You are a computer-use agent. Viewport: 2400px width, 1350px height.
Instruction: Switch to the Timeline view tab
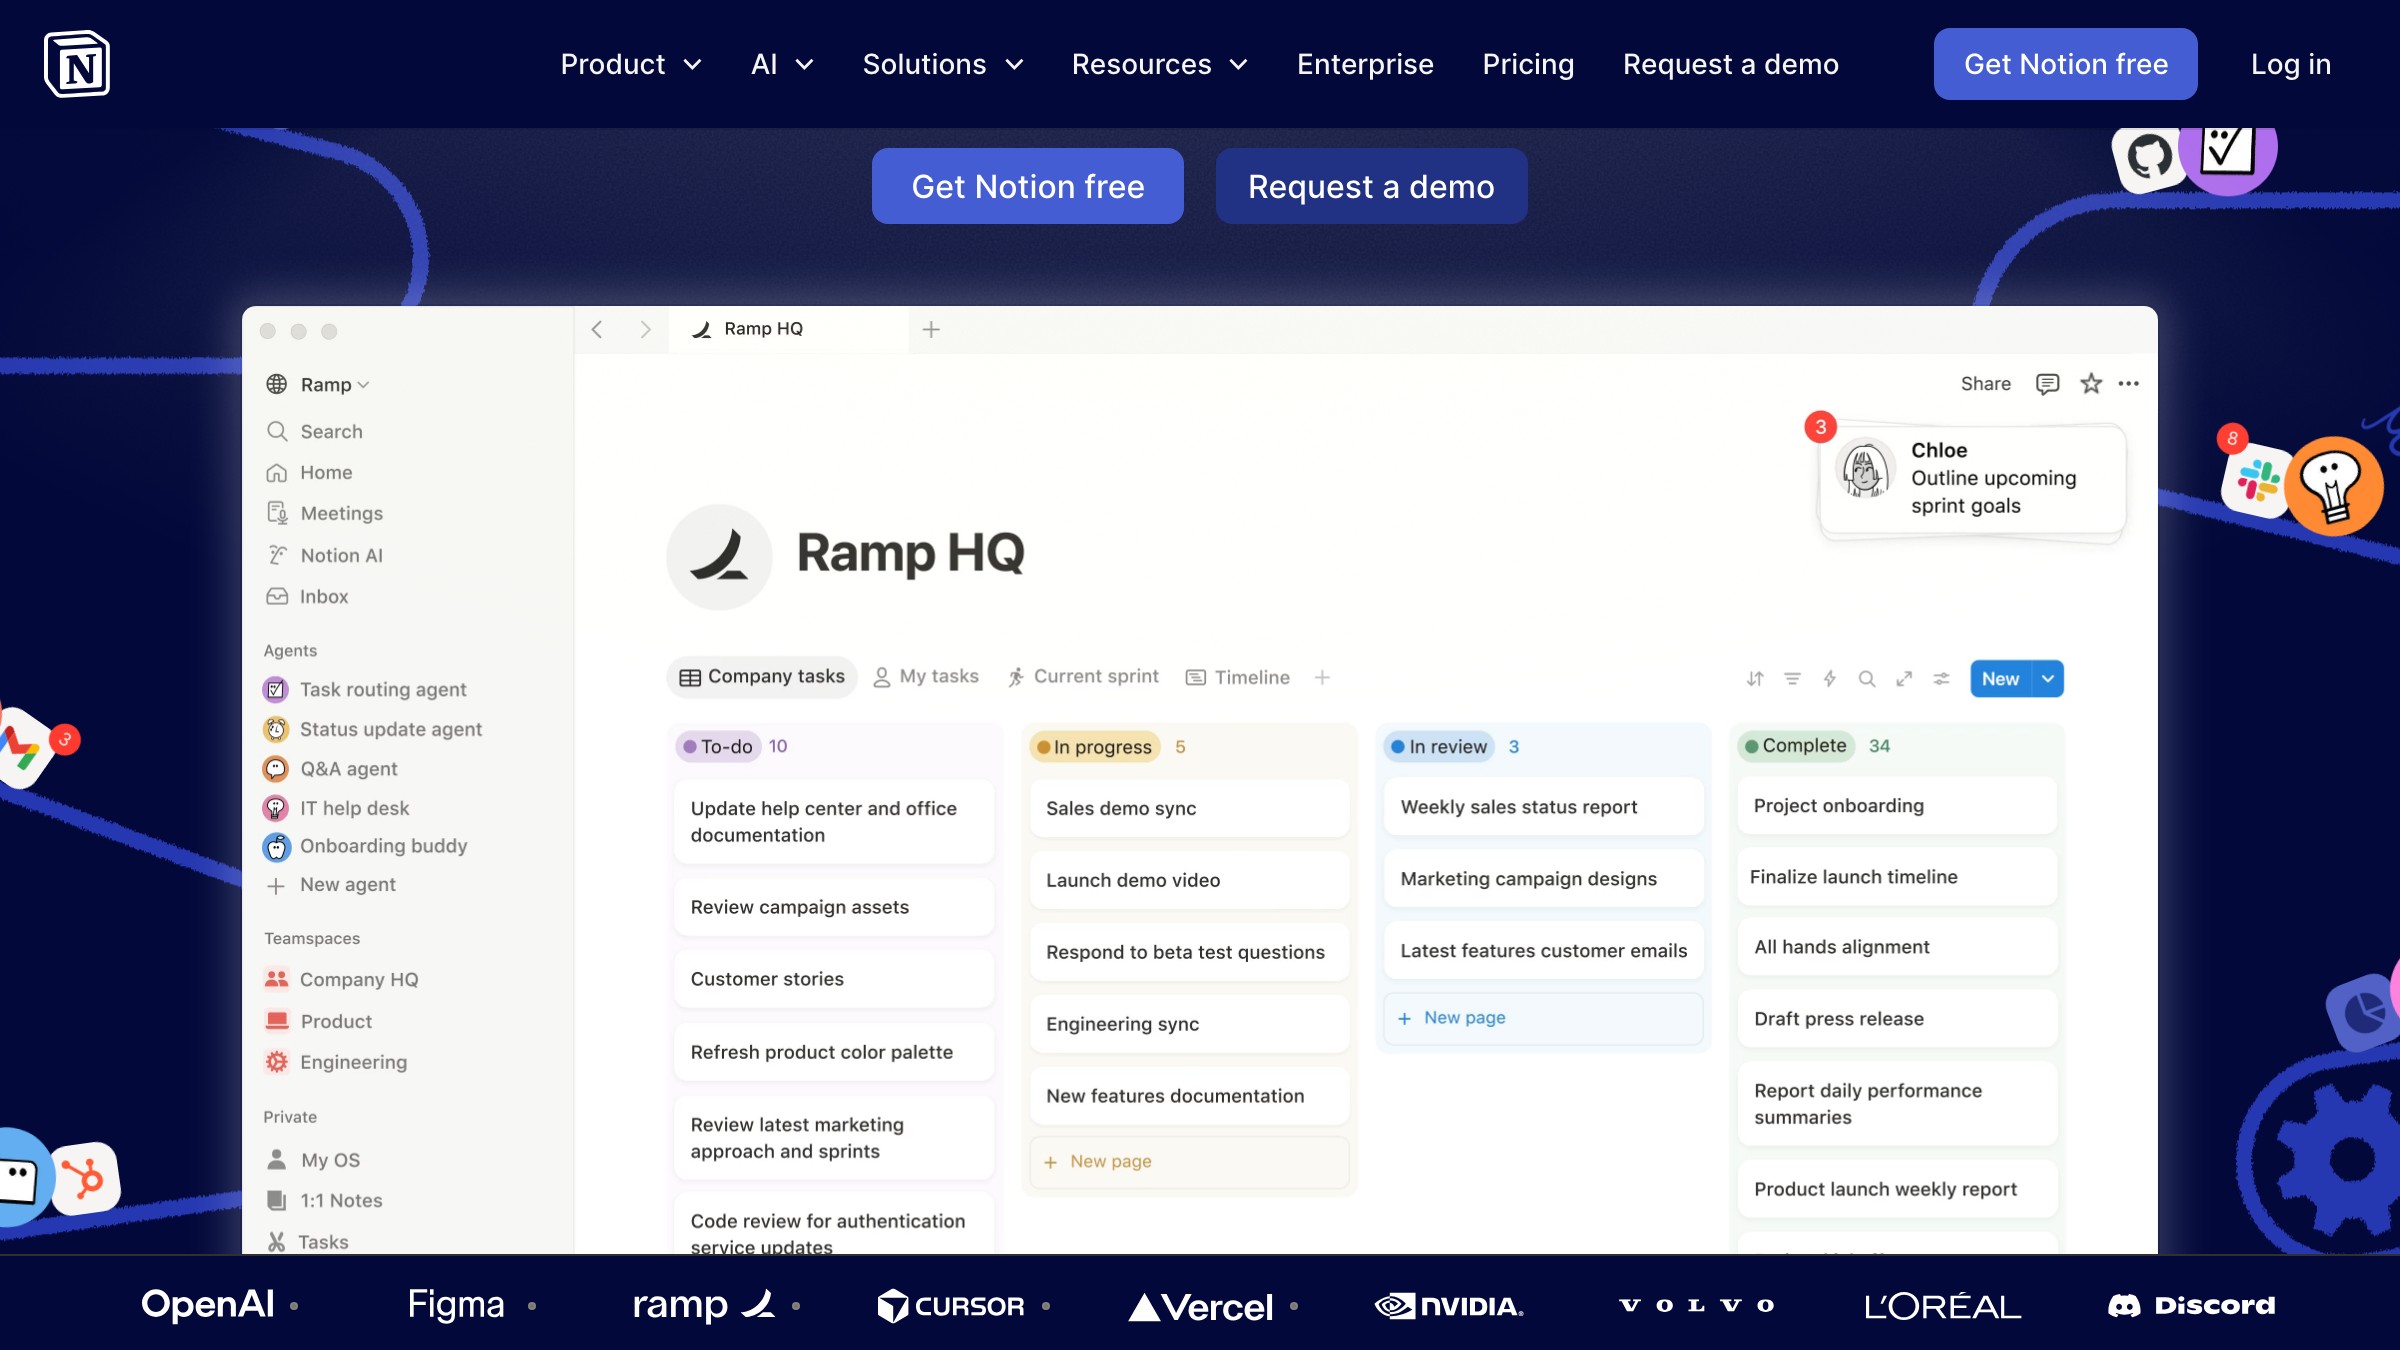[1250, 677]
